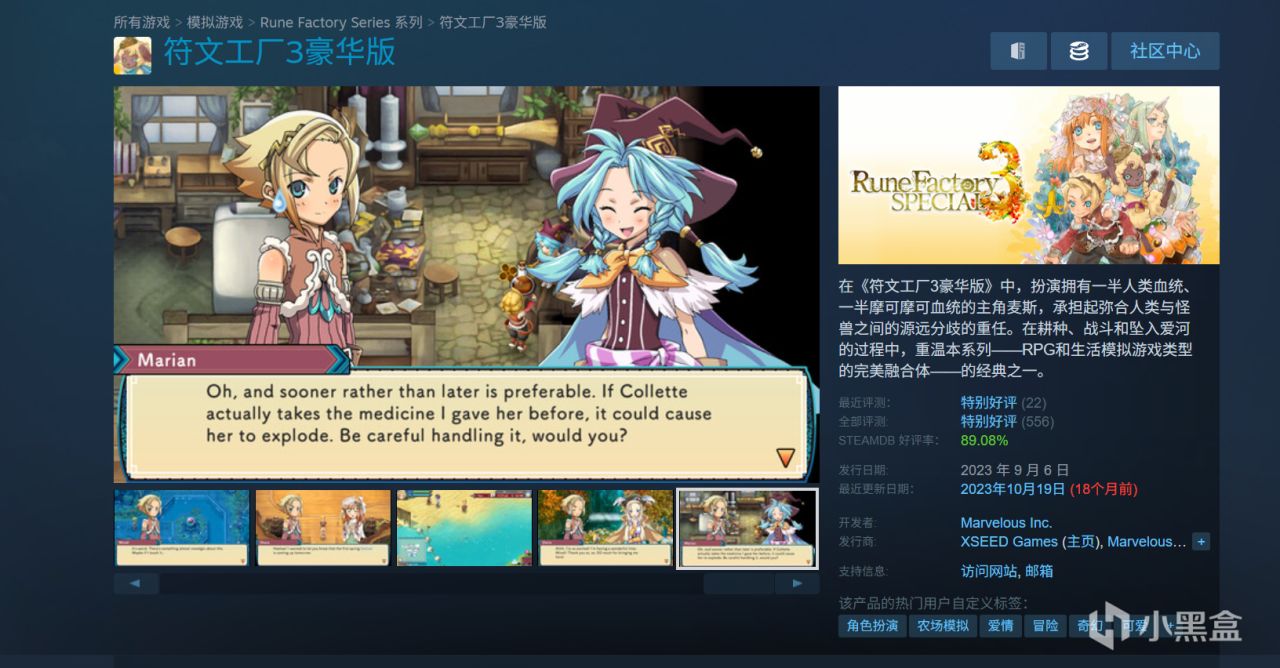Click the 访问网站 support link
The image size is (1280, 668).
[989, 572]
